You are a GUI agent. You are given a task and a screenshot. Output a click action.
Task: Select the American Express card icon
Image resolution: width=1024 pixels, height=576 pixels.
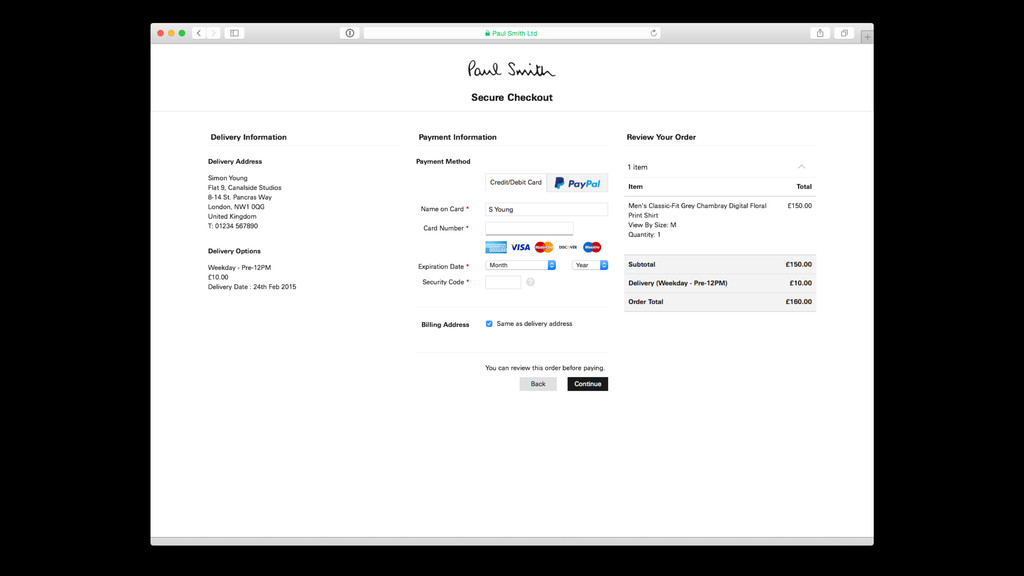click(496, 247)
